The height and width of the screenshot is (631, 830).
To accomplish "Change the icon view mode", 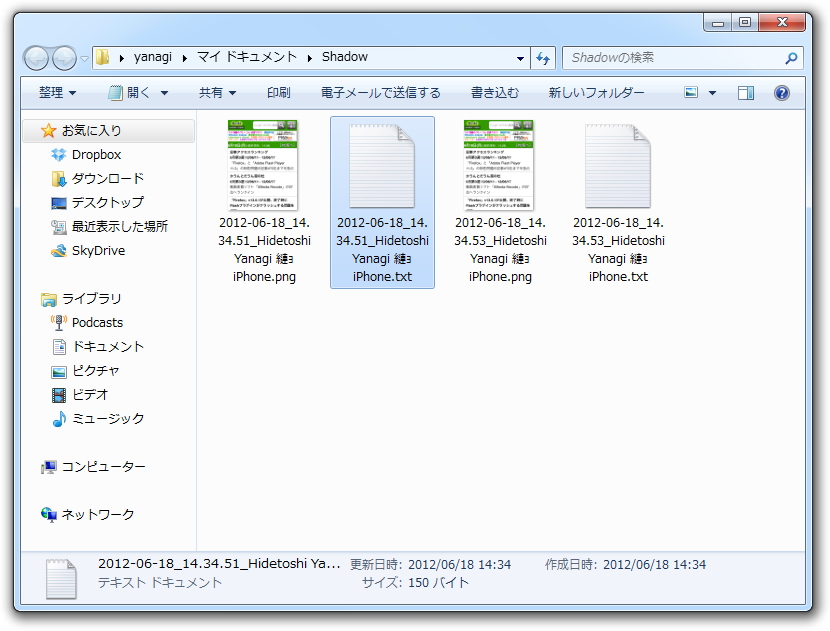I will [693, 92].
